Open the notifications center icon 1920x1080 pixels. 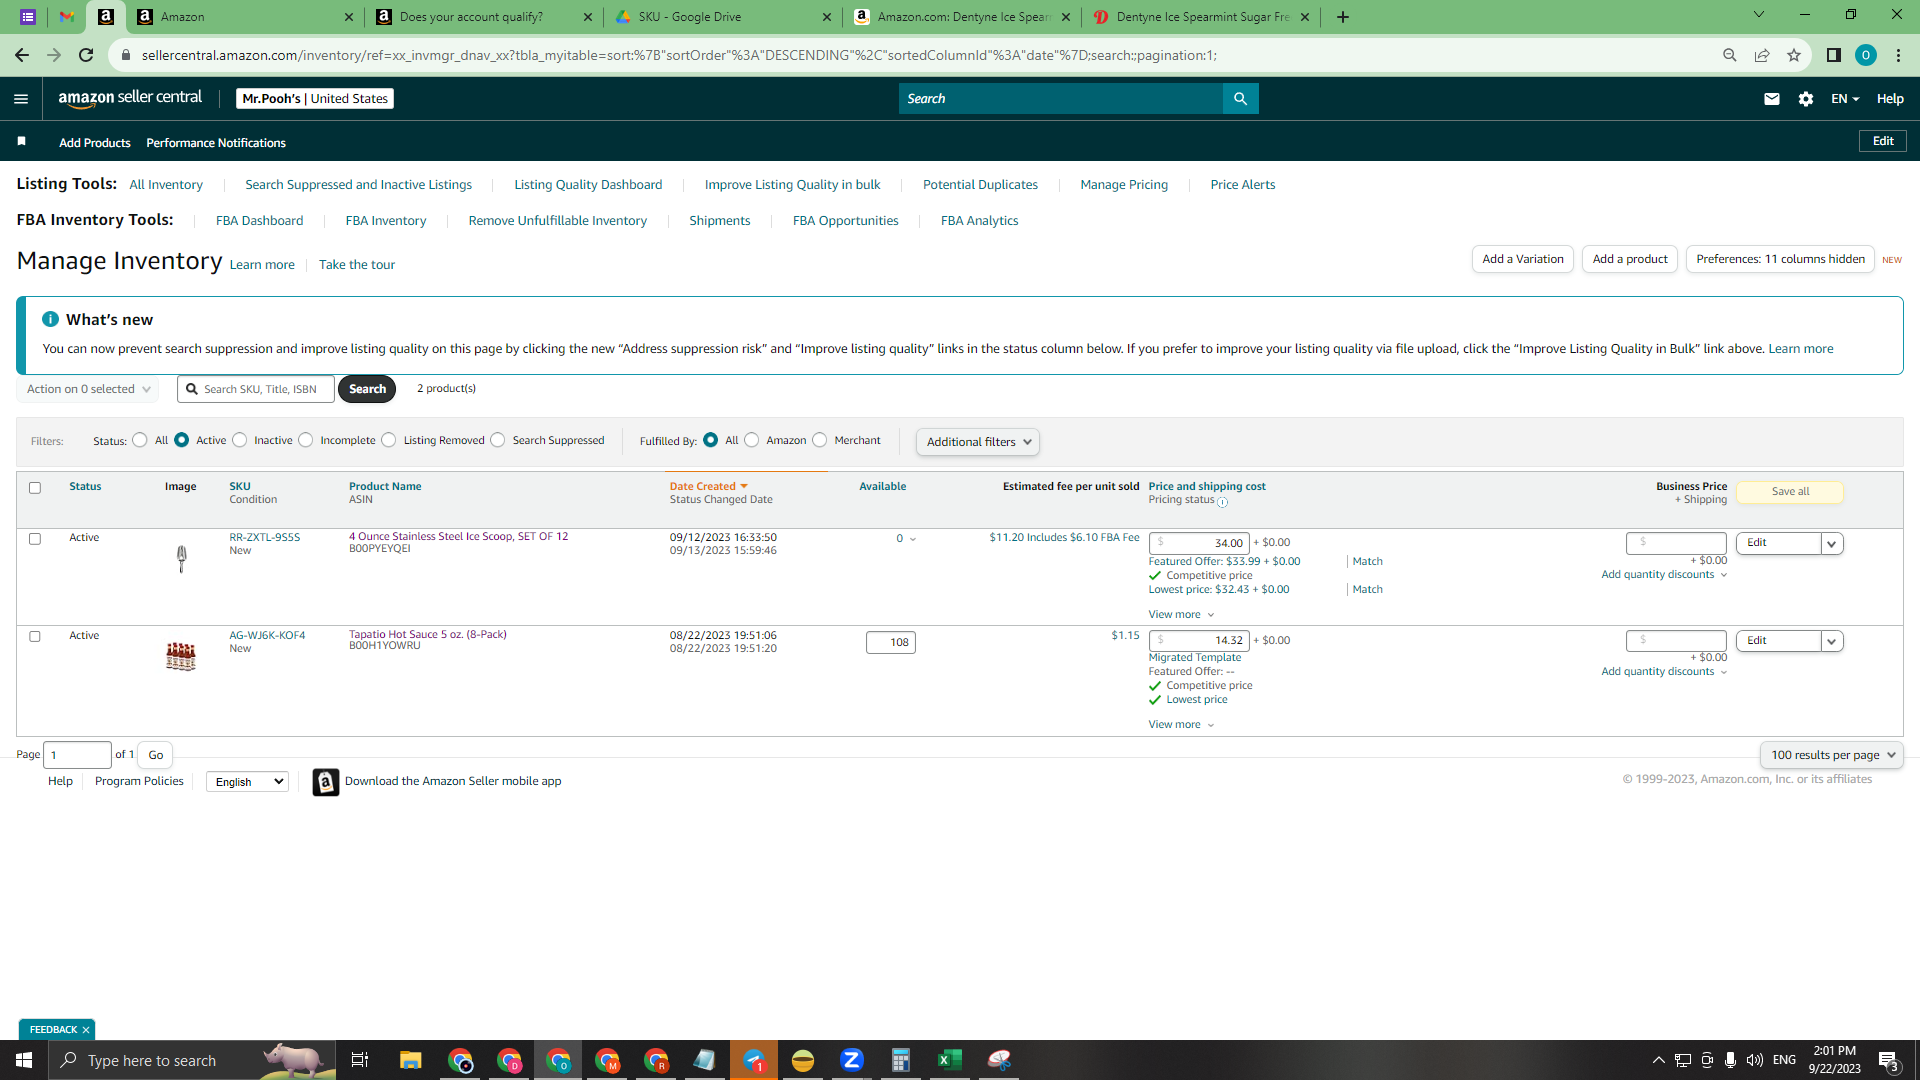click(x=1888, y=1060)
